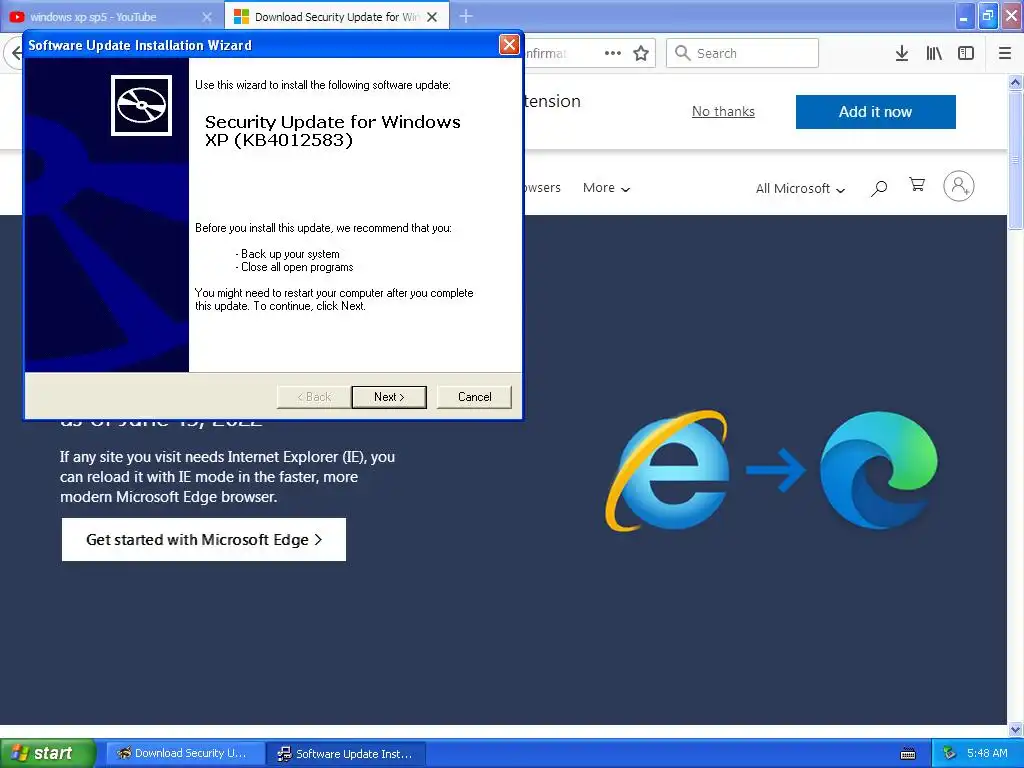This screenshot has height=768, width=1024.
Task: Toggle the sidebar view icon
Action: coord(966,53)
